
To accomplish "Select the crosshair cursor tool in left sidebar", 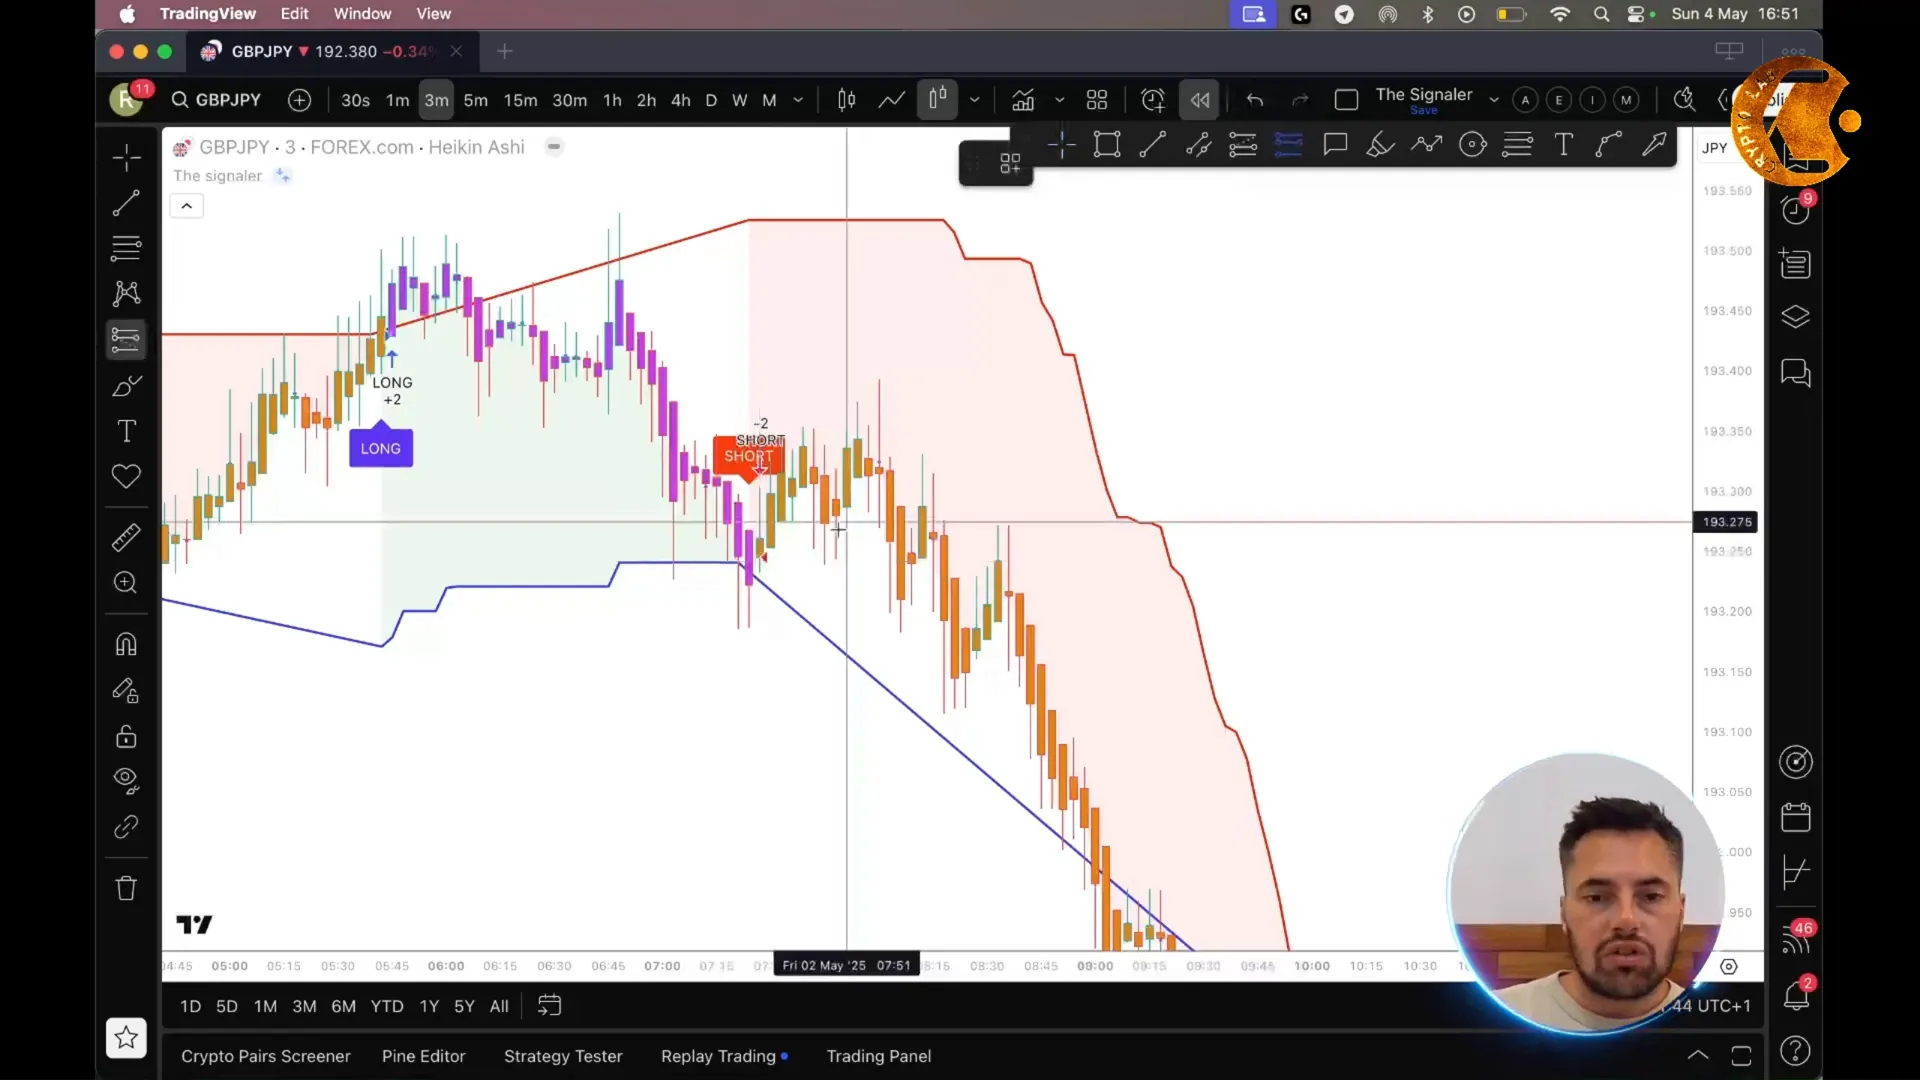I will click(126, 158).
